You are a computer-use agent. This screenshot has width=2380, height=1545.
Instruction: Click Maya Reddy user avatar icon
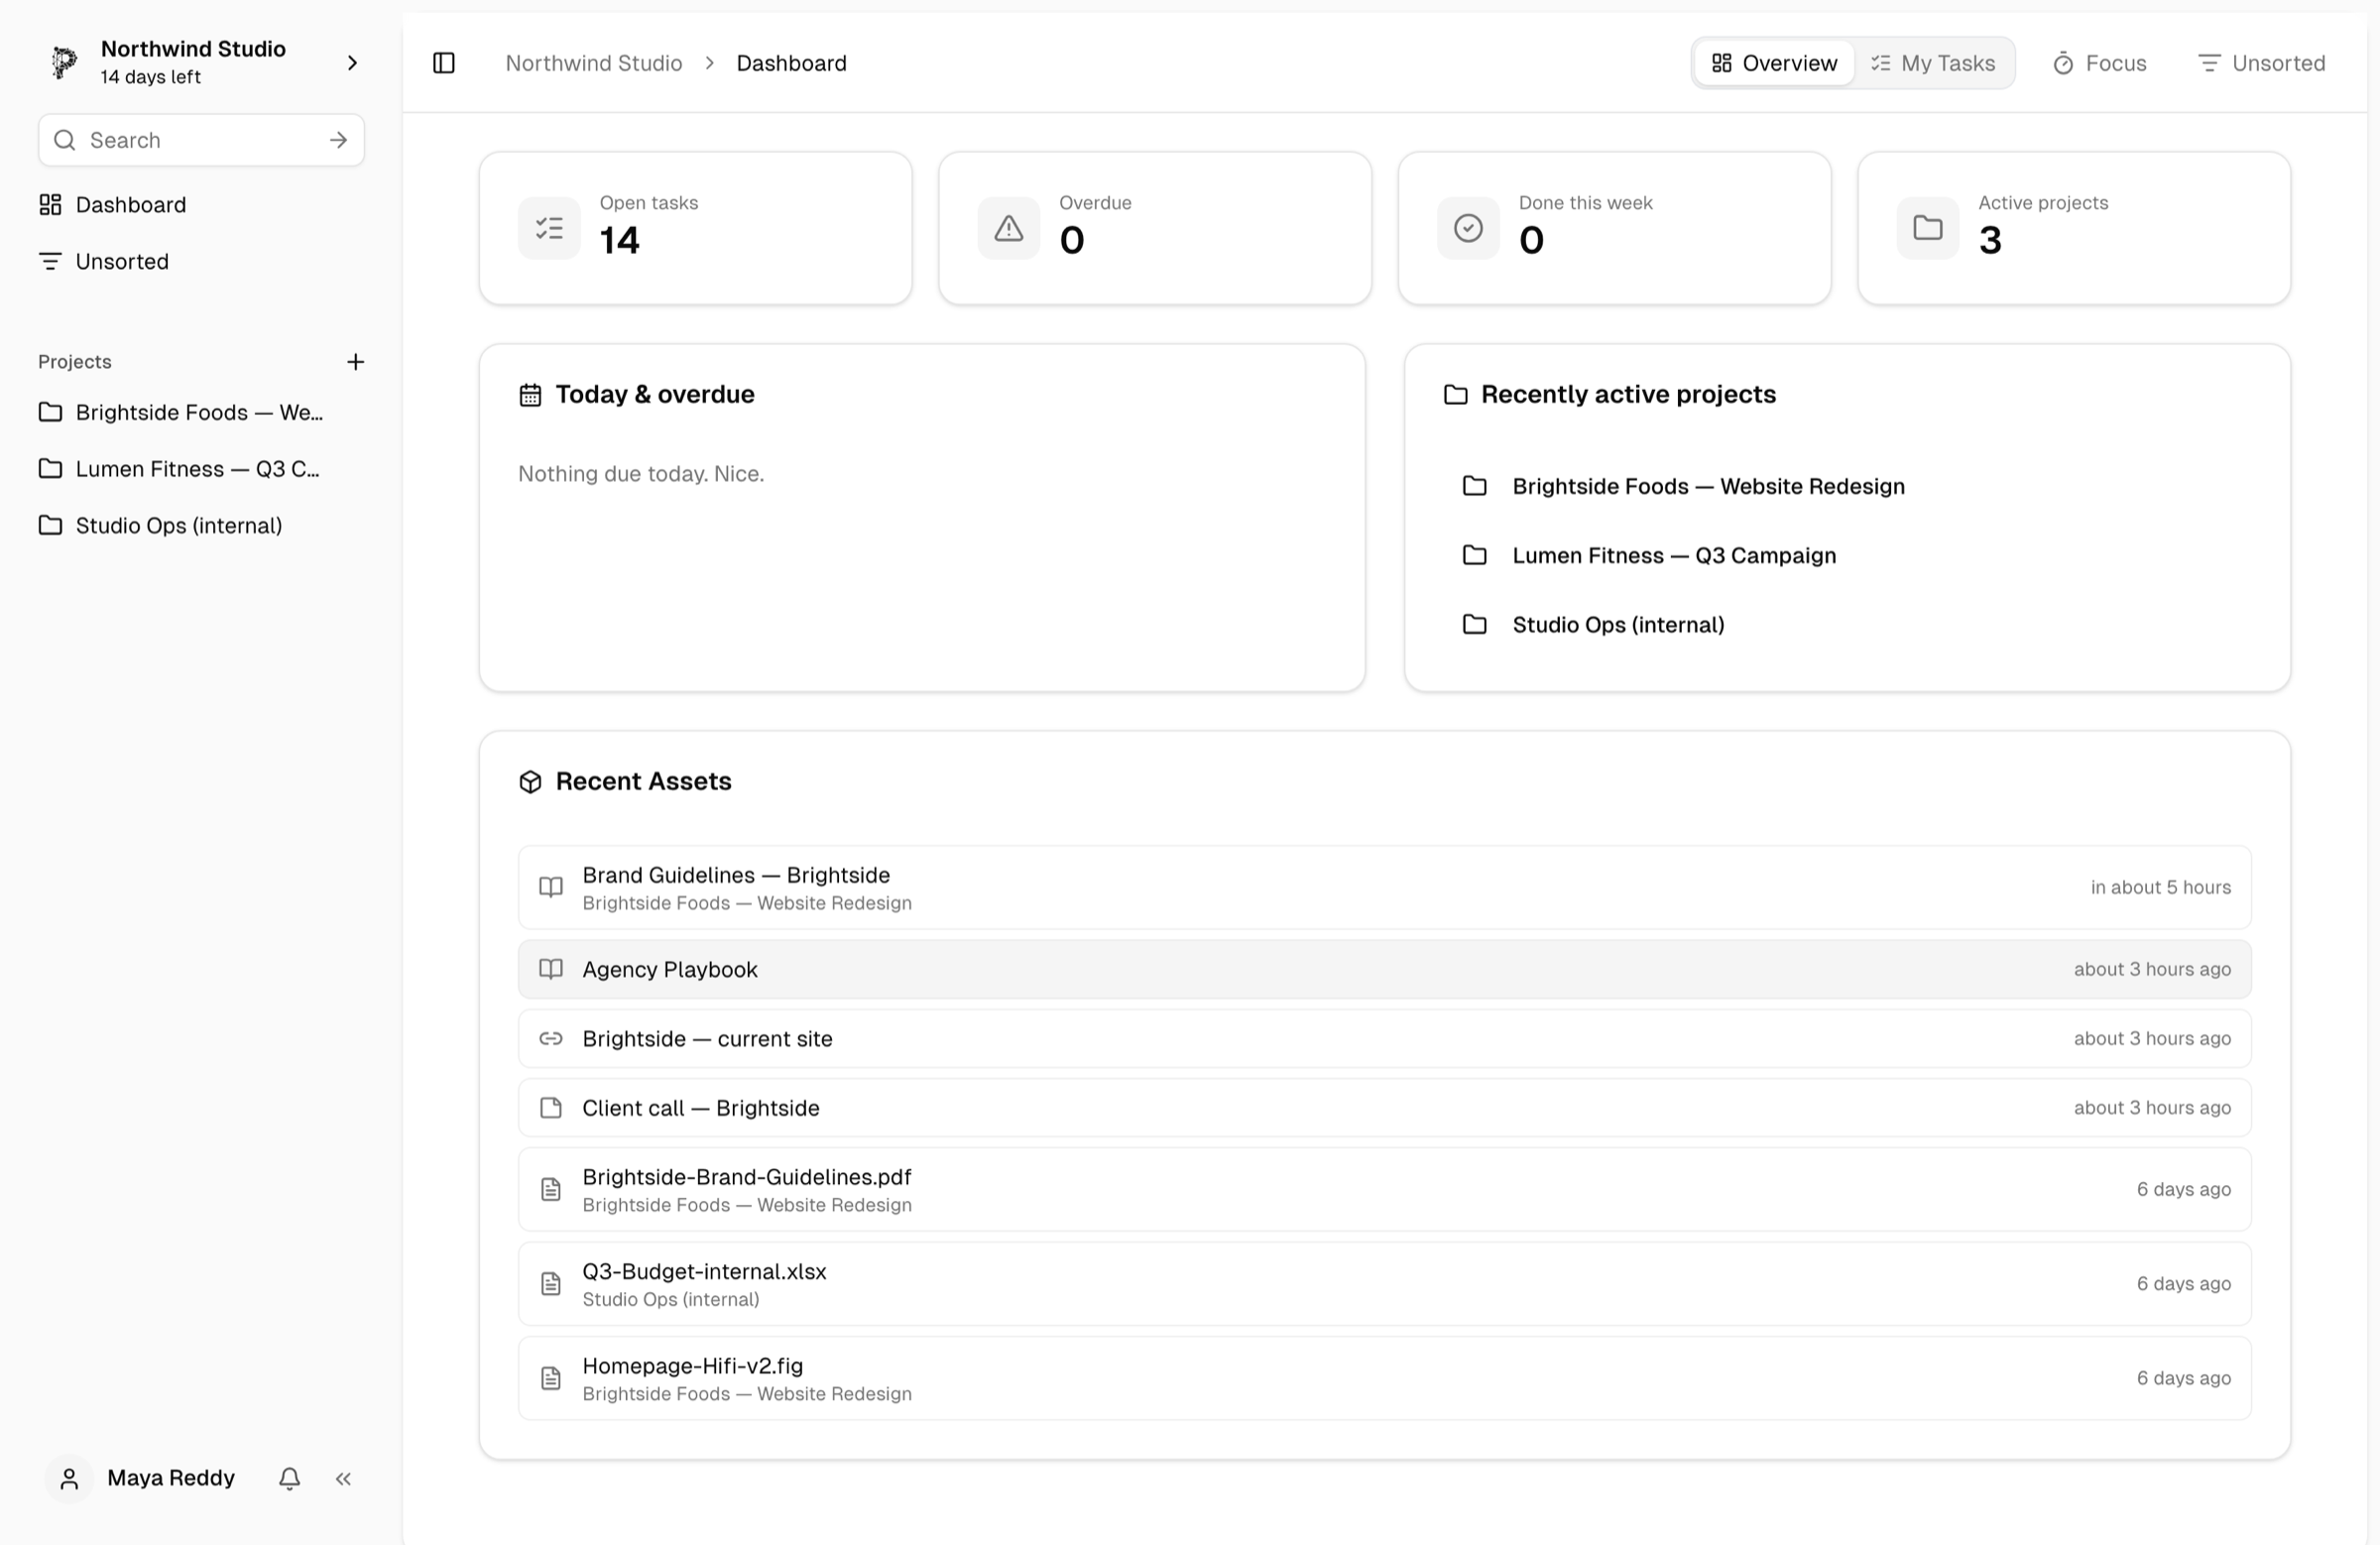click(x=69, y=1478)
